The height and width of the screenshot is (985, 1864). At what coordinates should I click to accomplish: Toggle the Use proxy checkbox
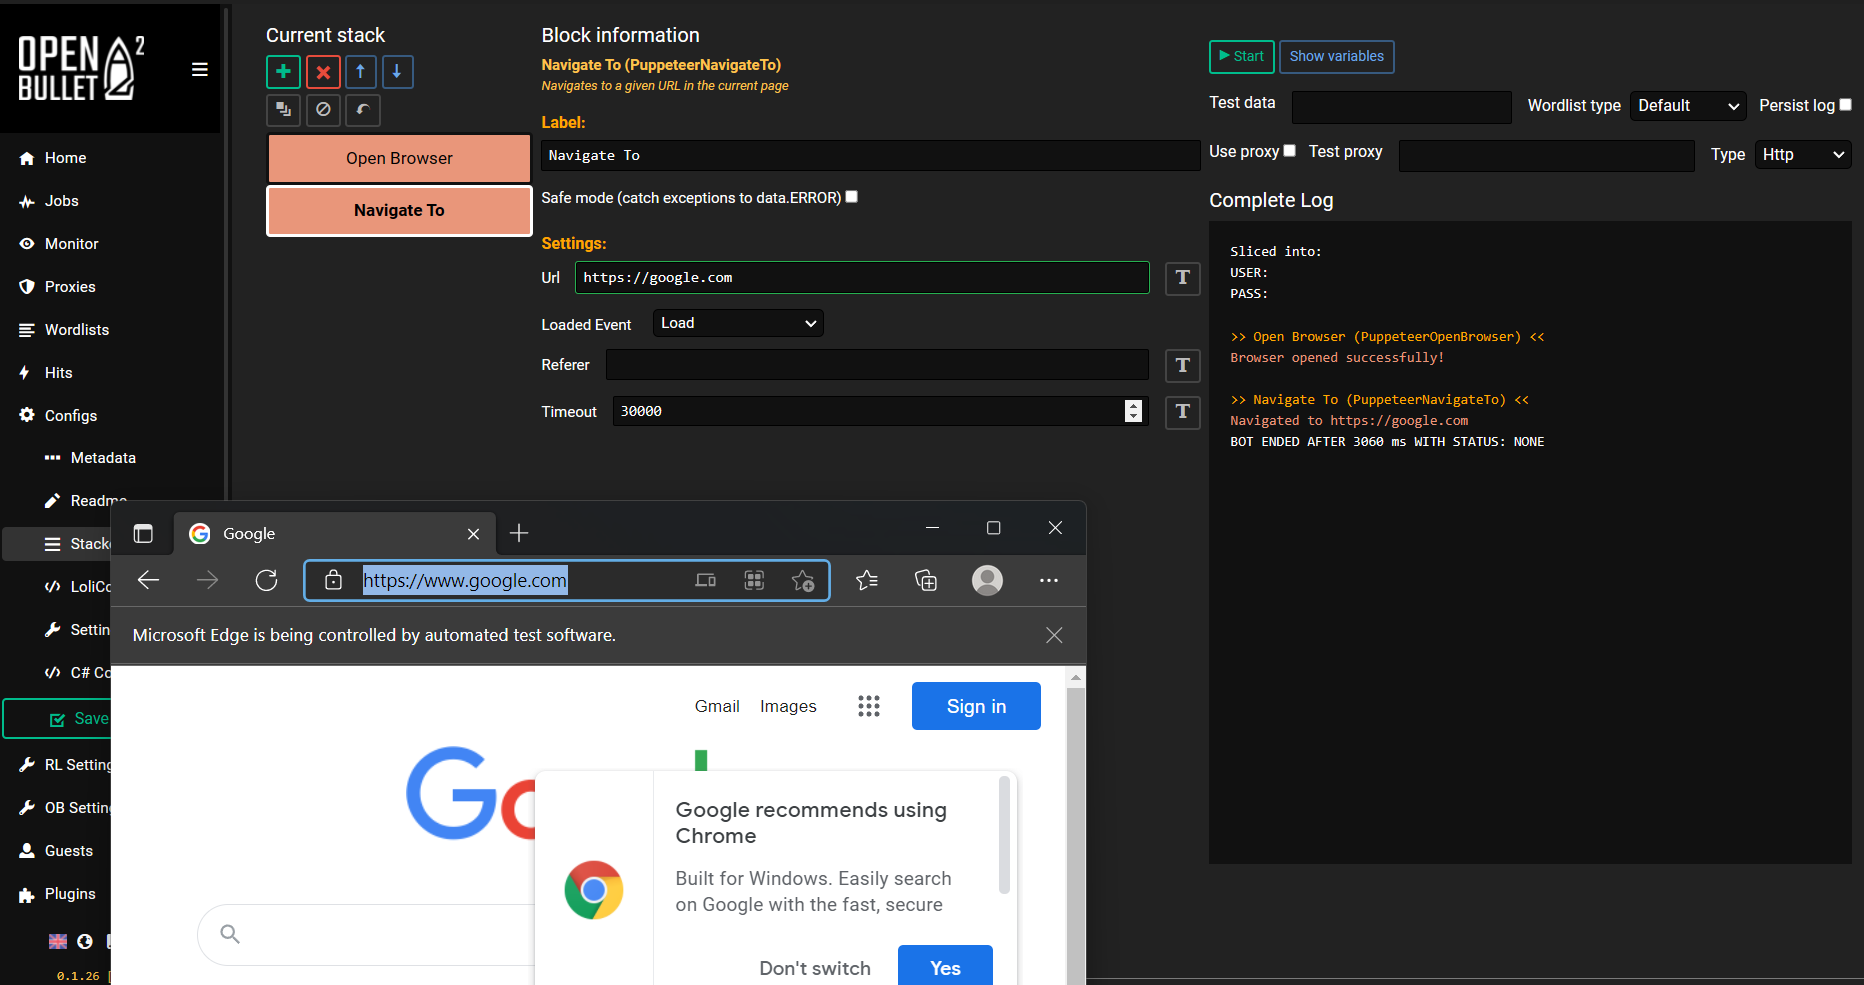1290,151
